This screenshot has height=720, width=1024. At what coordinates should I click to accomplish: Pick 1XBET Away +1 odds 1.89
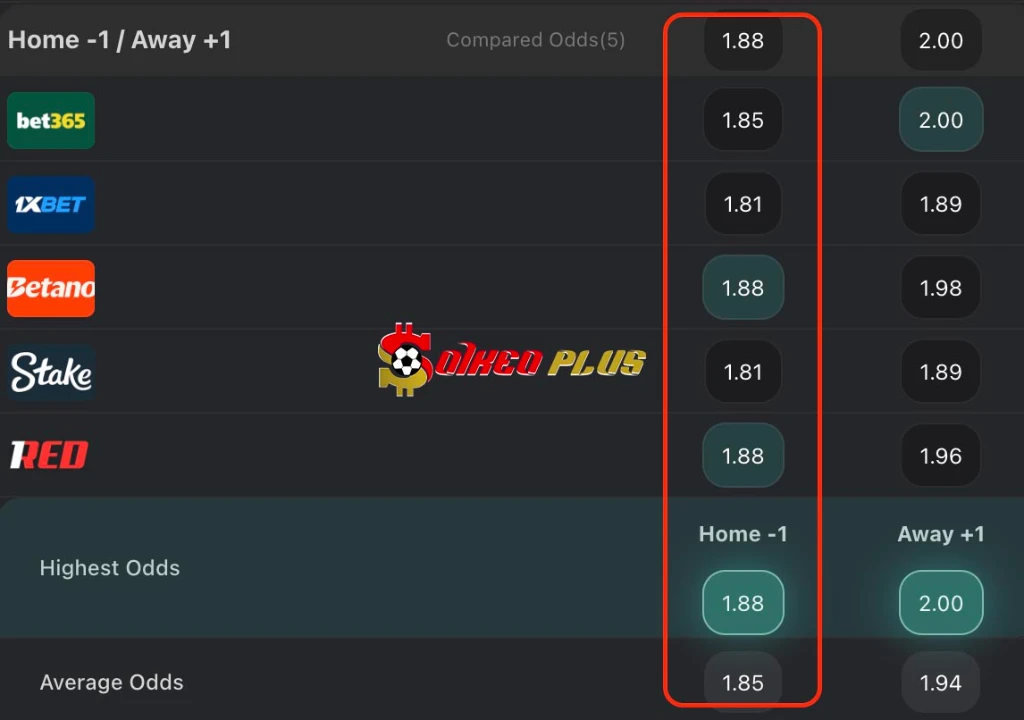click(x=940, y=205)
